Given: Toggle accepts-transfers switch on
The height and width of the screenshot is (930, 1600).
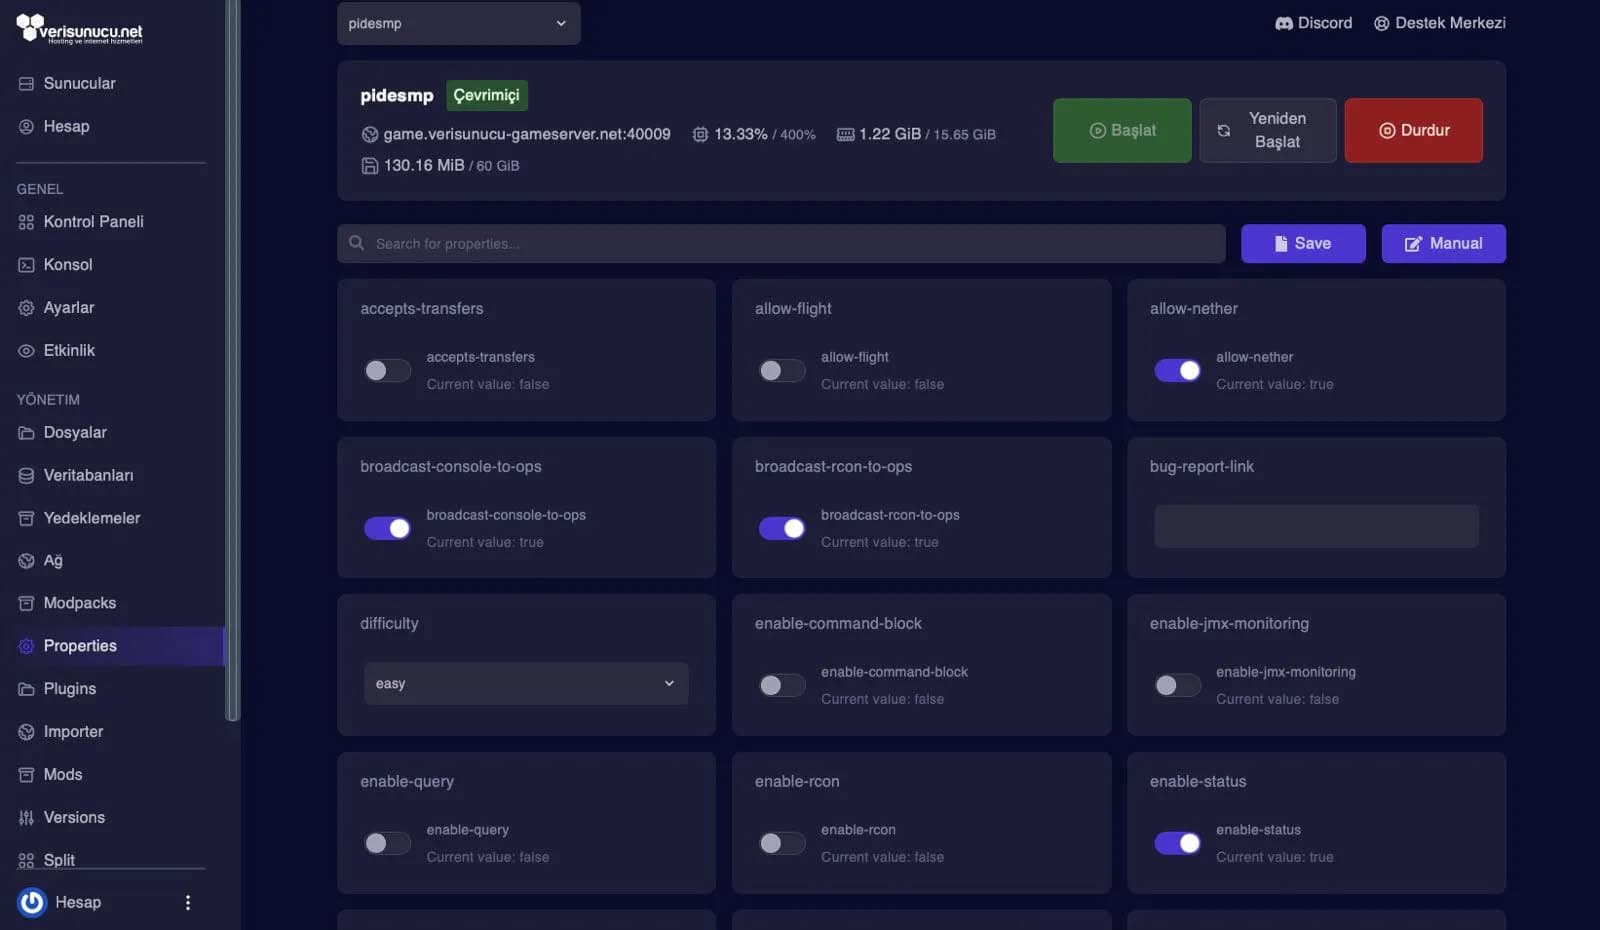Looking at the screenshot, I should pyautogui.click(x=388, y=371).
